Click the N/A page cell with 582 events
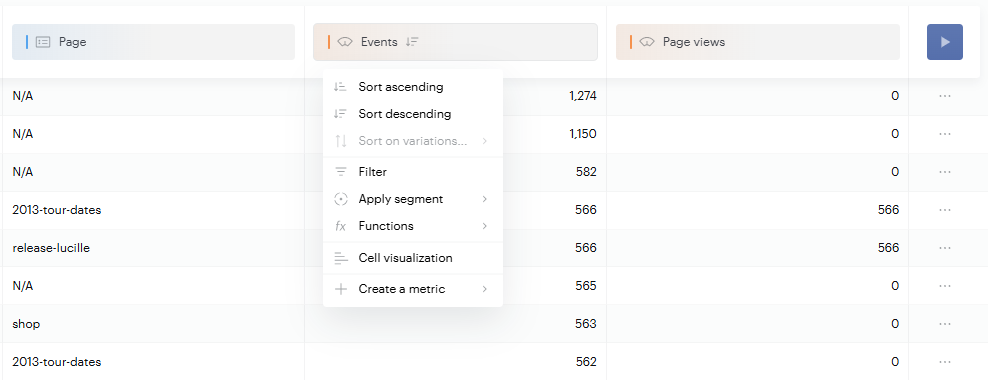 pos(23,171)
